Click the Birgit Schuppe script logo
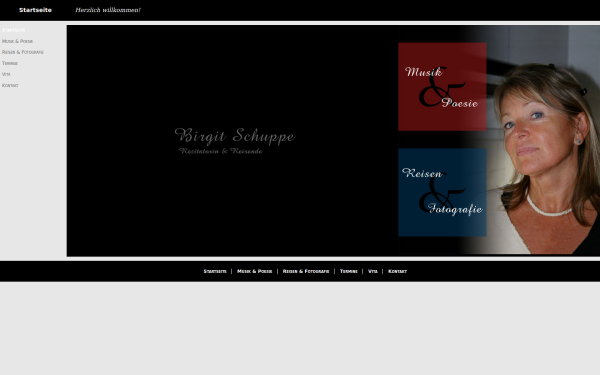This screenshot has width=600, height=375. (235, 136)
